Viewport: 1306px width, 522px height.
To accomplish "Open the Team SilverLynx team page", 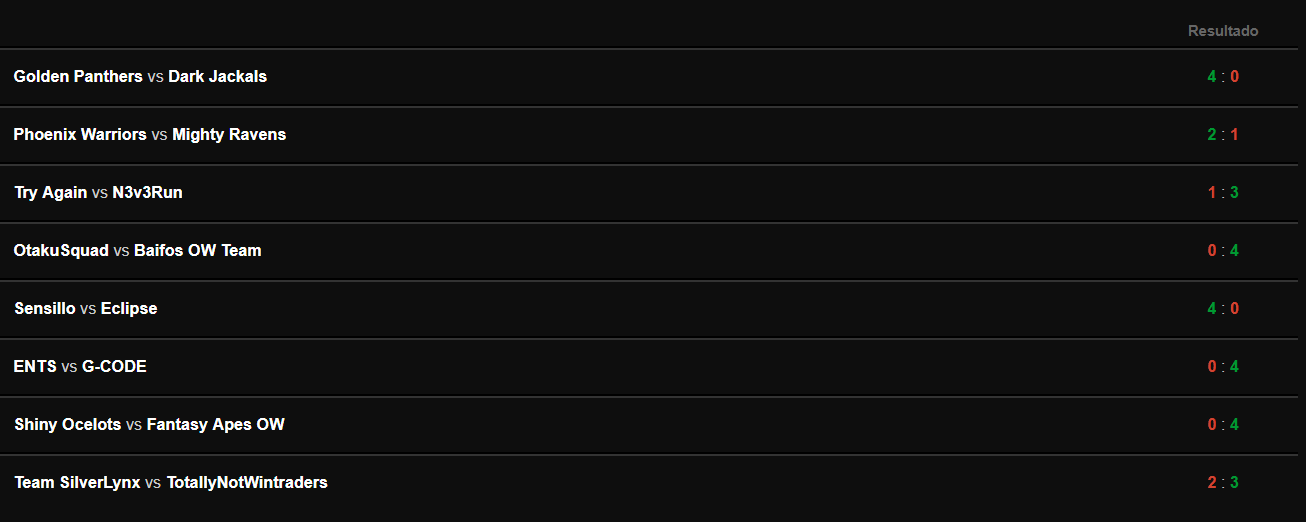I will [x=77, y=482].
